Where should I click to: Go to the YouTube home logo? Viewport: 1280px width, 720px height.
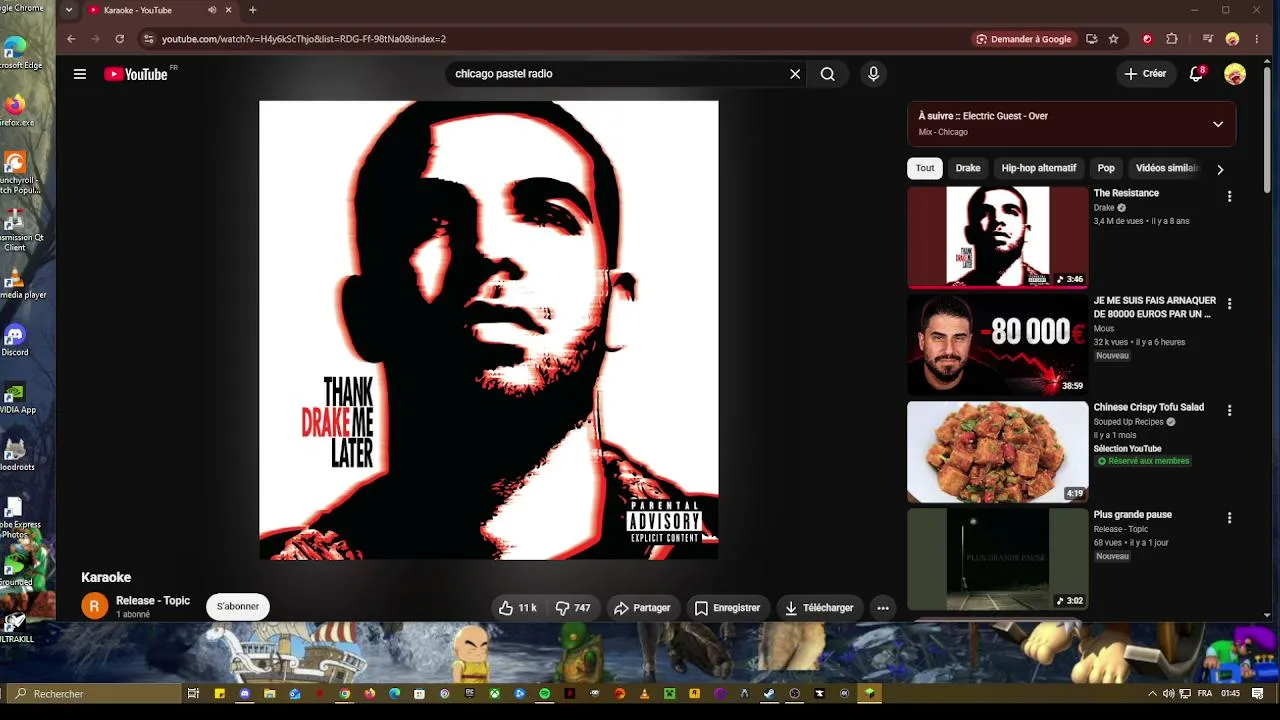[x=136, y=74]
